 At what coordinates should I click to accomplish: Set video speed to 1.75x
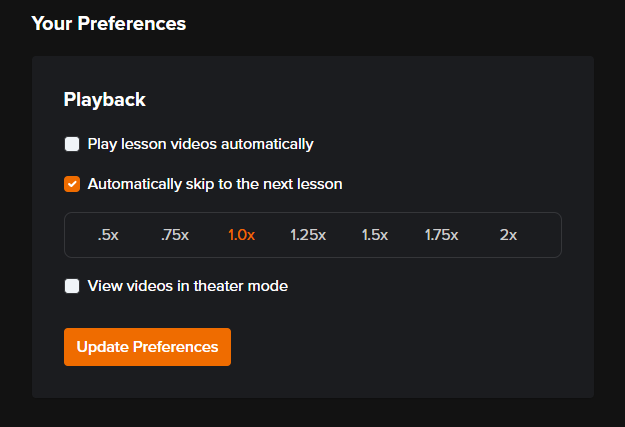[441, 235]
